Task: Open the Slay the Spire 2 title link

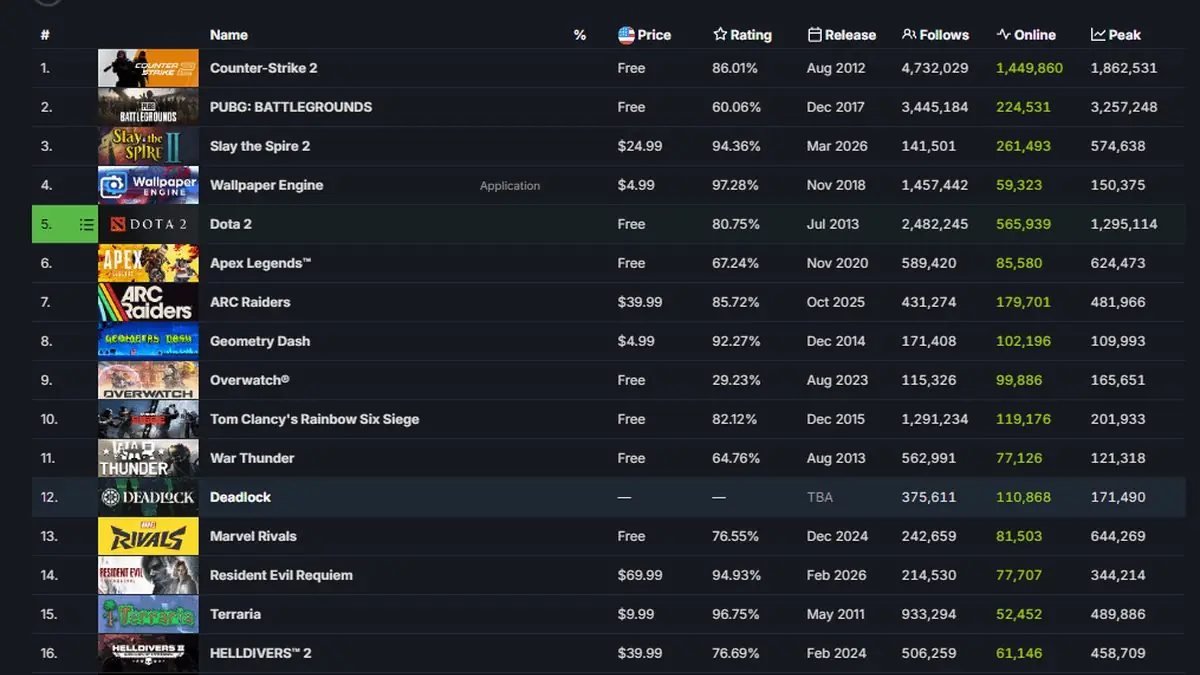Action: coord(260,146)
